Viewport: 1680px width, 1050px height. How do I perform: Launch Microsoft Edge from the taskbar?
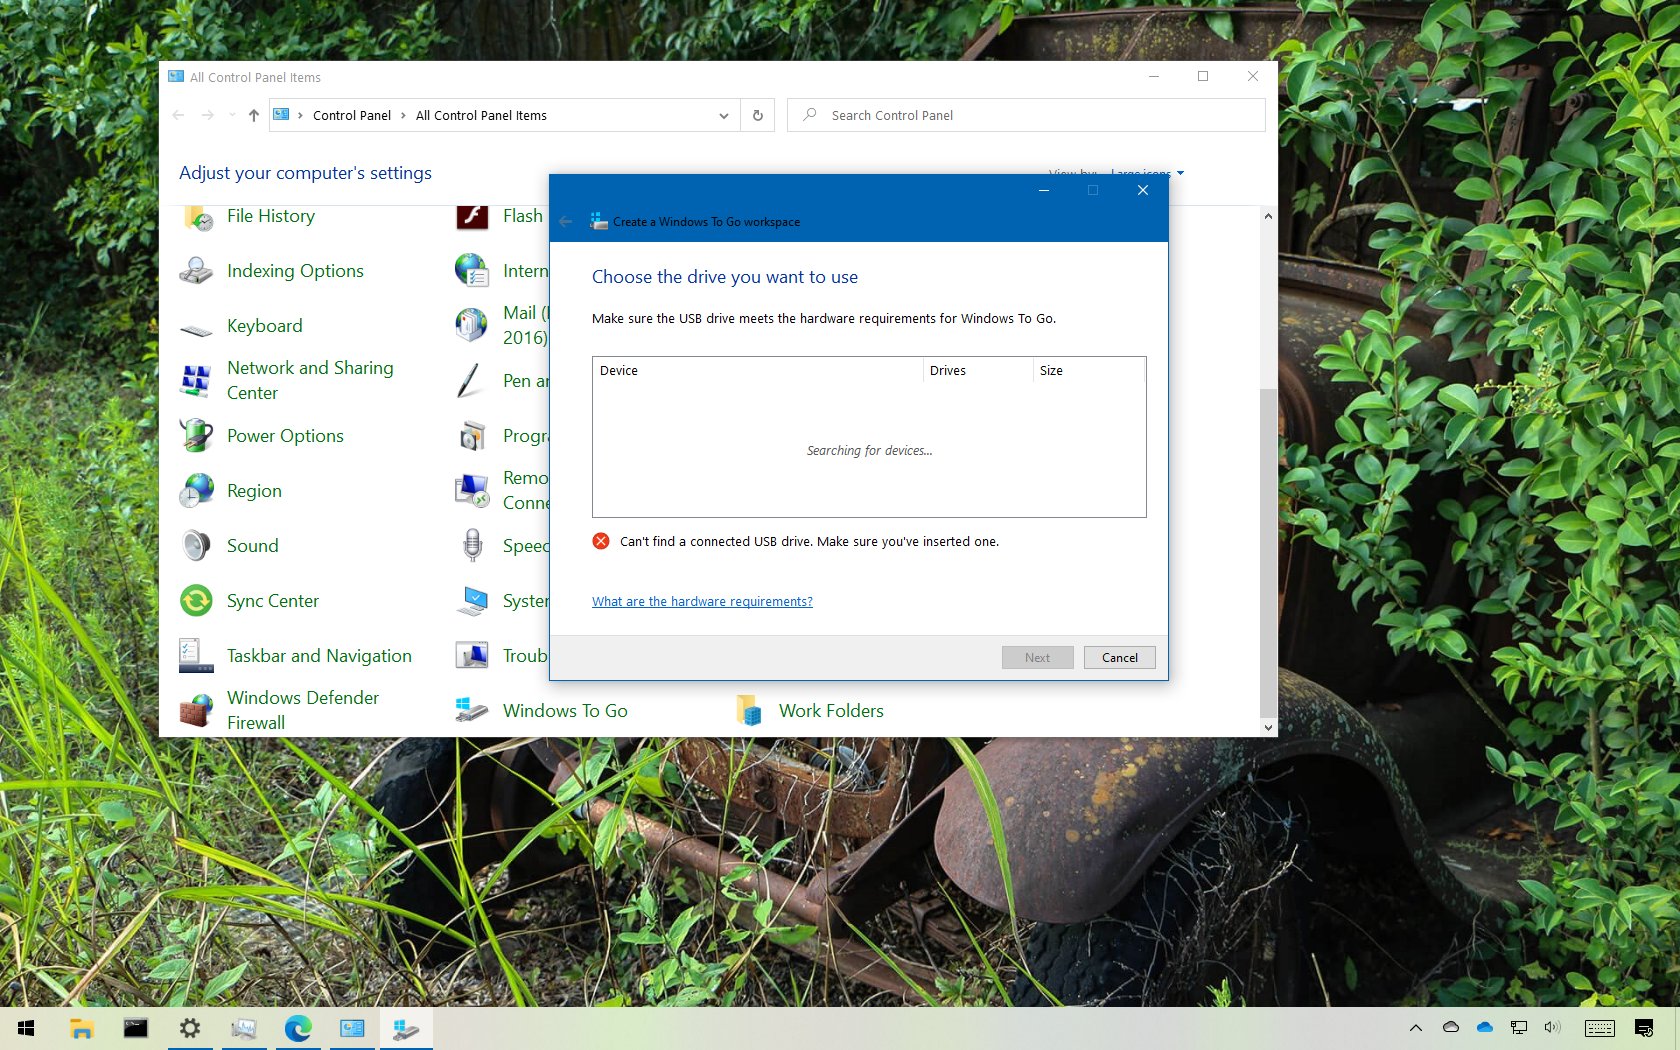point(297,1028)
